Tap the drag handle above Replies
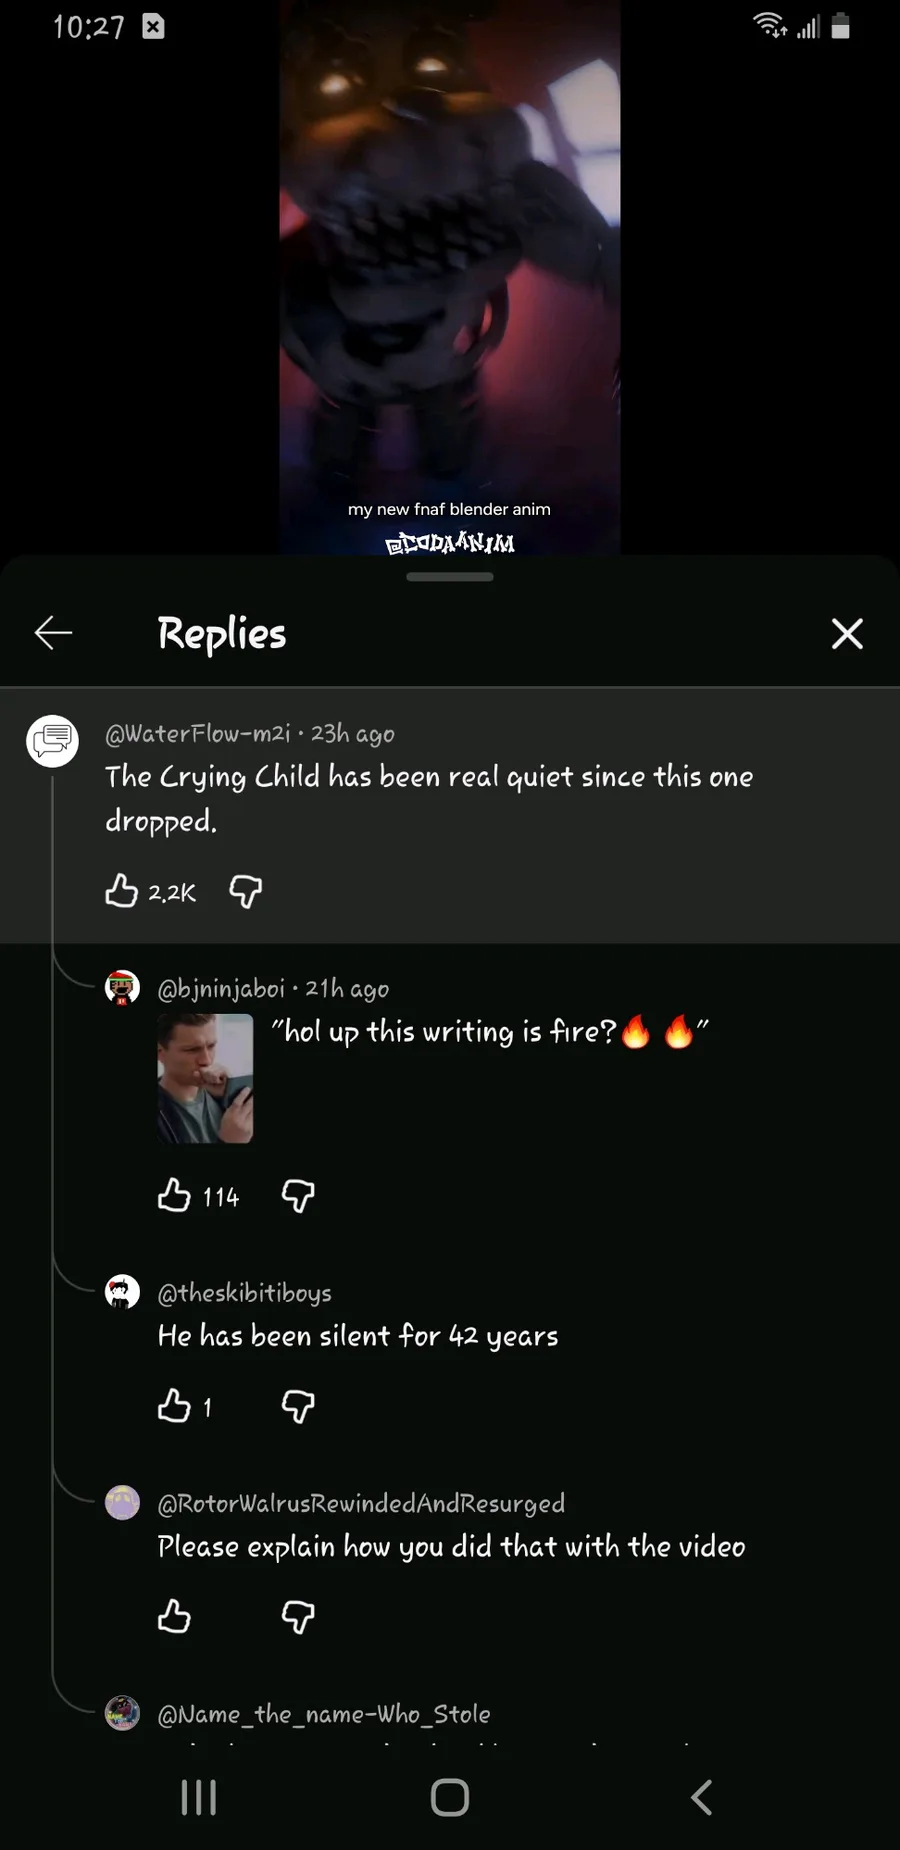This screenshot has height=1850, width=900. [450, 577]
